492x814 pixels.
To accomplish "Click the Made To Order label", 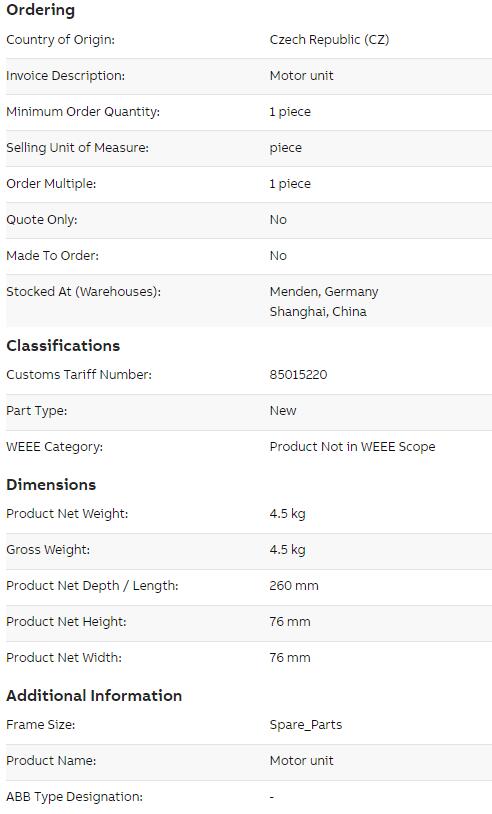I will coord(52,256).
